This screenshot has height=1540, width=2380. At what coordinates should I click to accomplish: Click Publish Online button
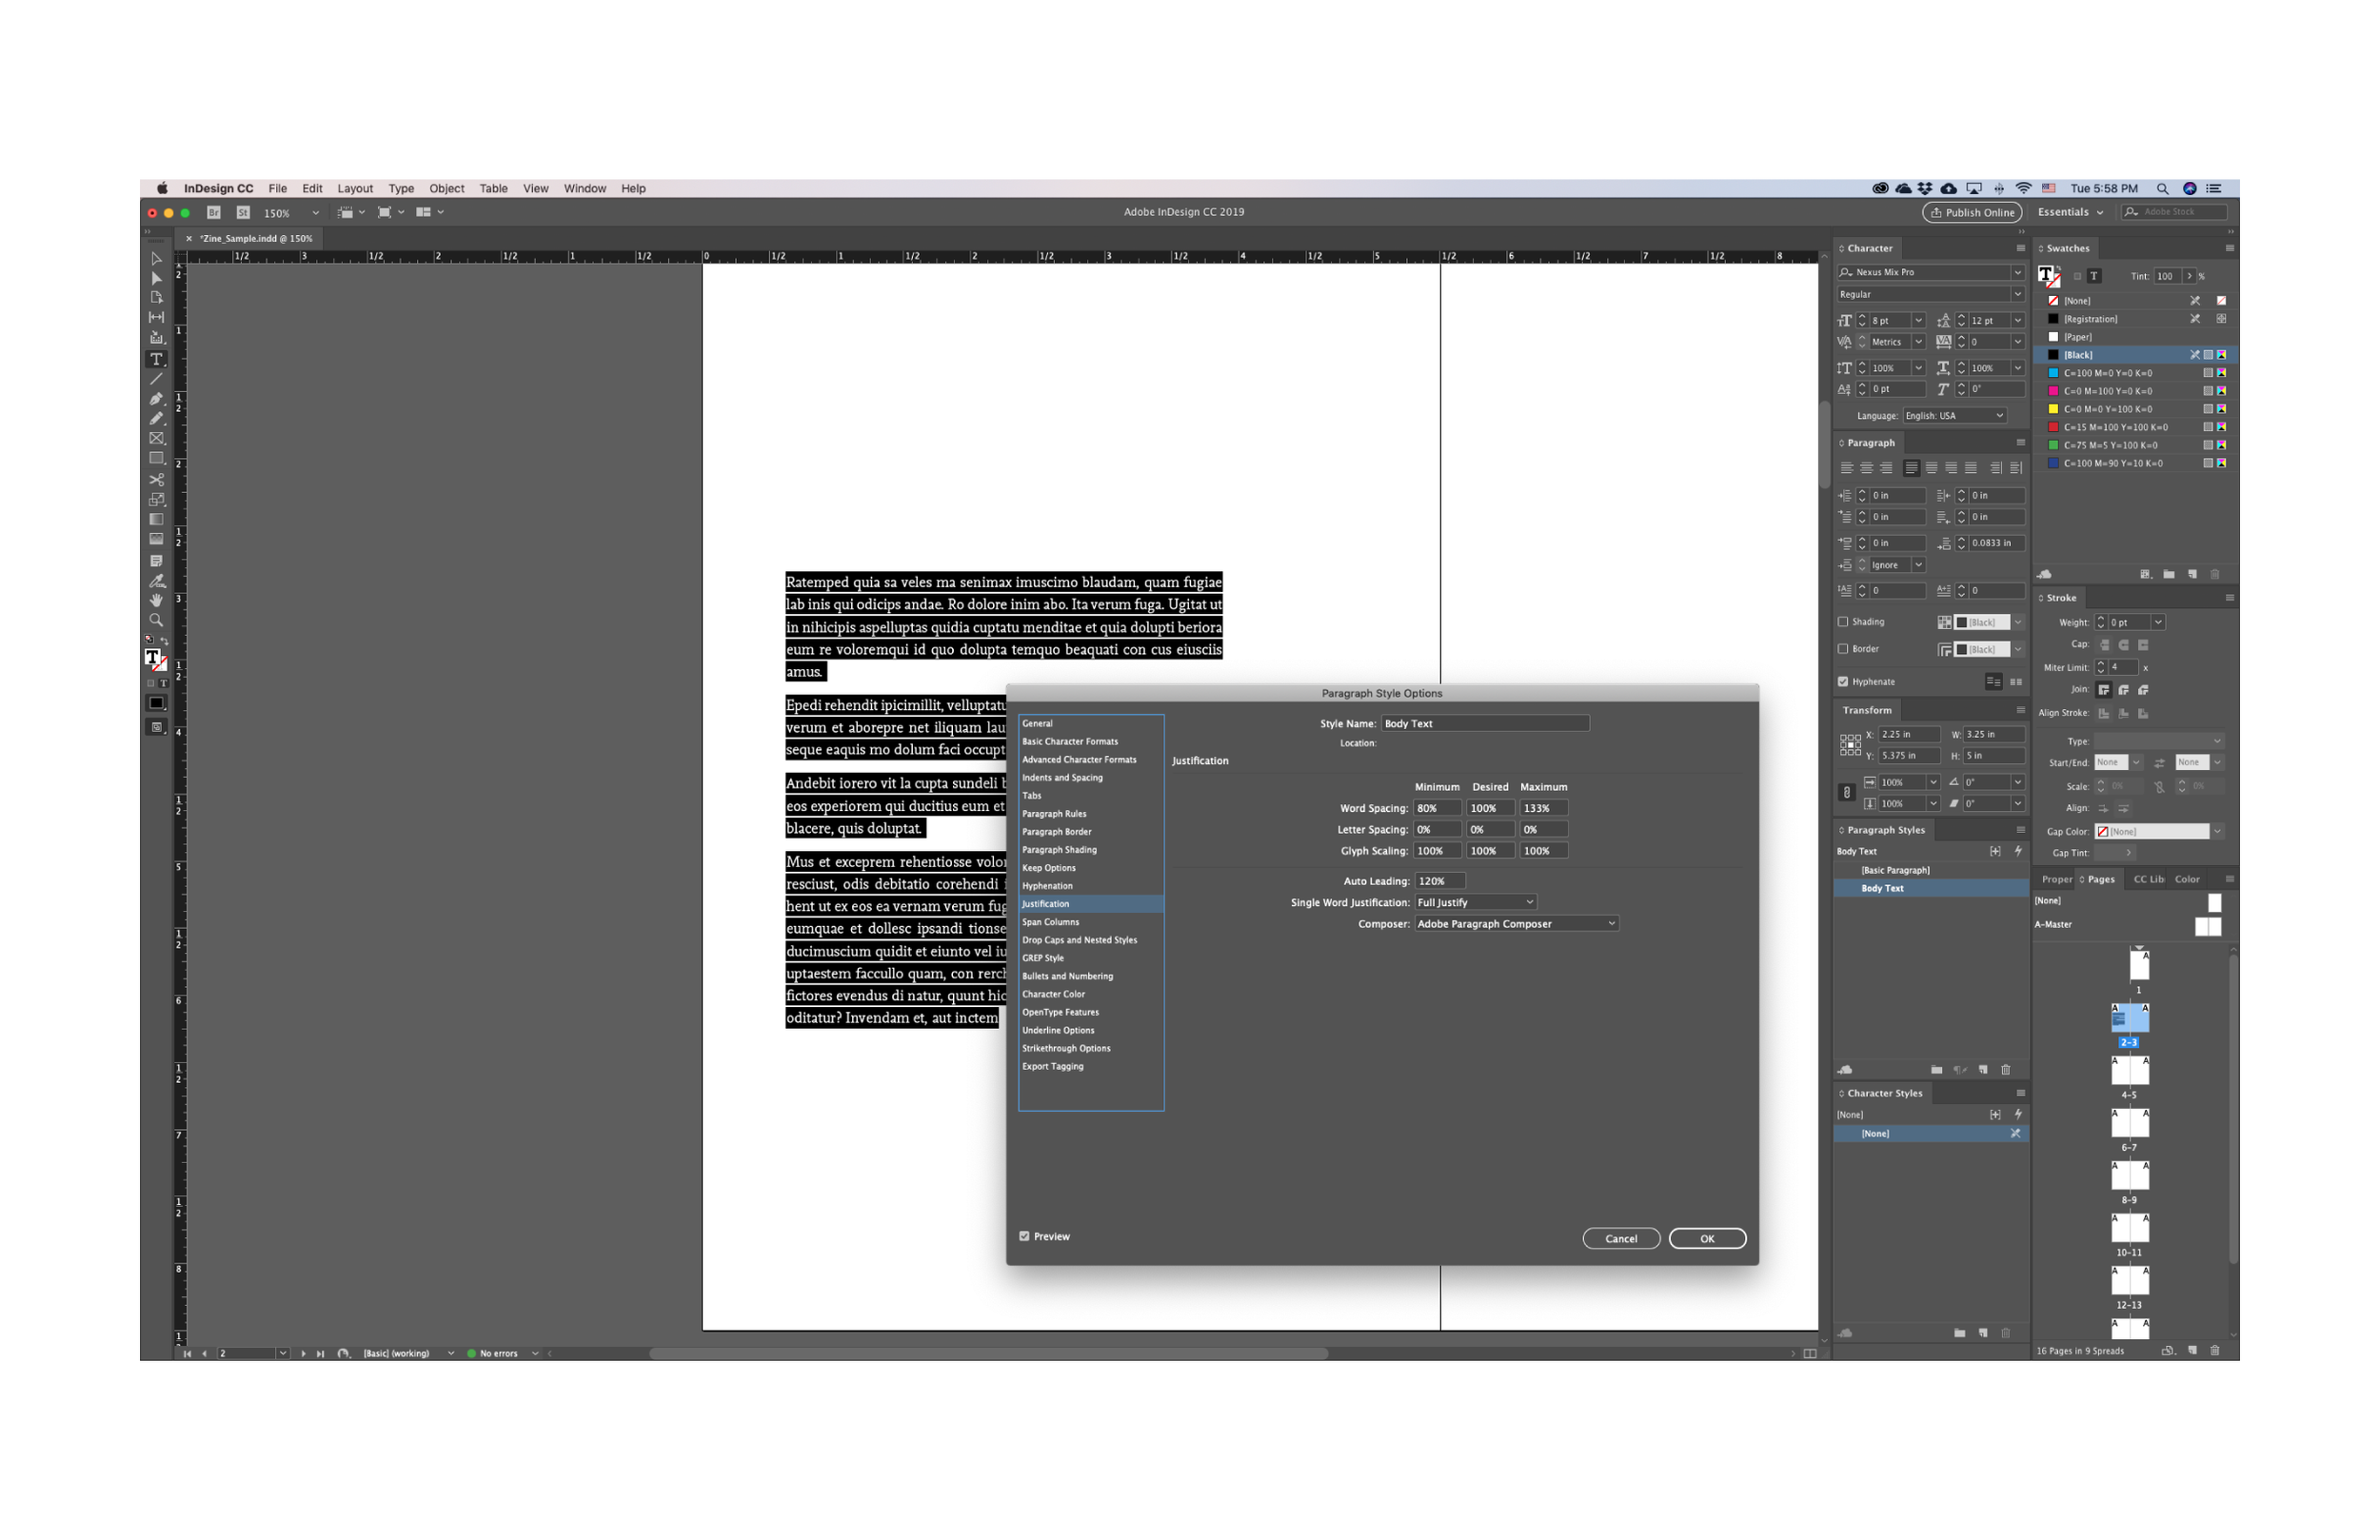click(1972, 212)
